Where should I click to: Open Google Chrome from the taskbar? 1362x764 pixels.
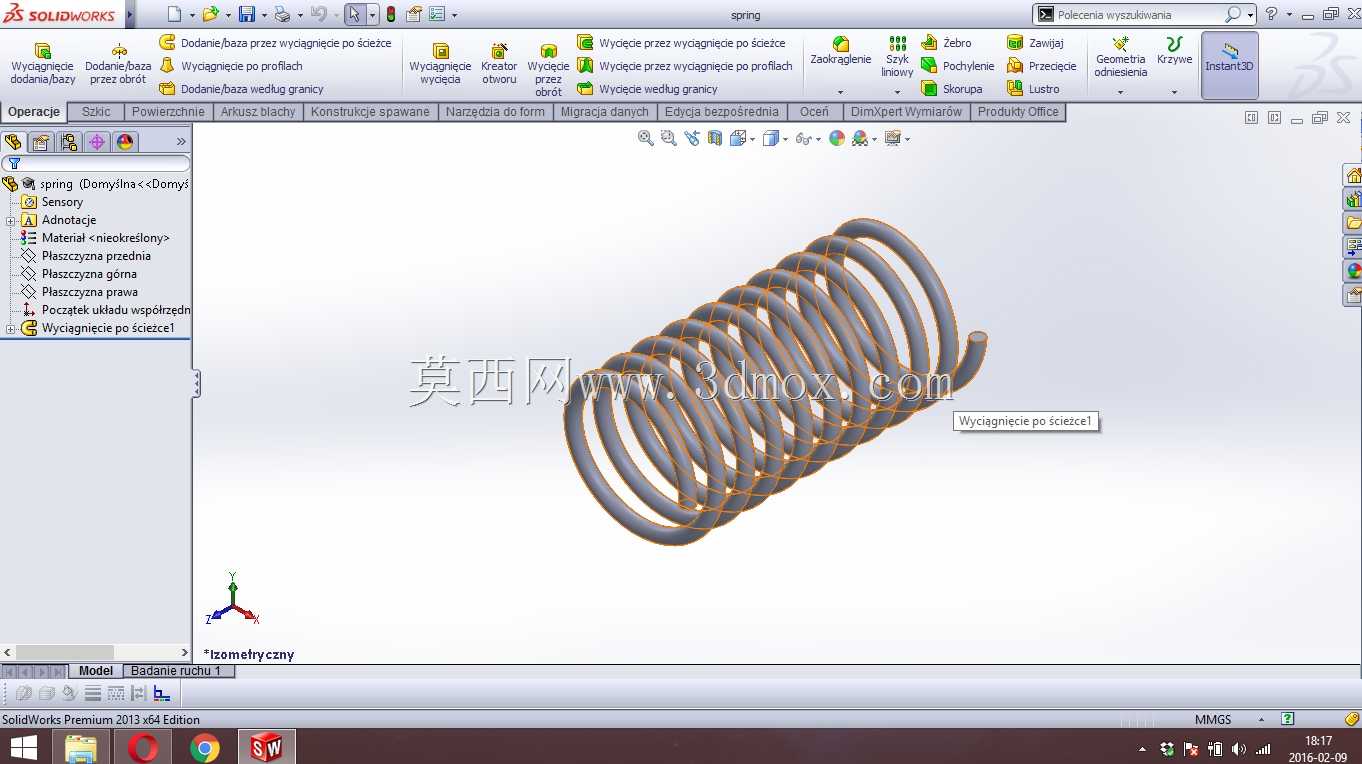coord(205,747)
